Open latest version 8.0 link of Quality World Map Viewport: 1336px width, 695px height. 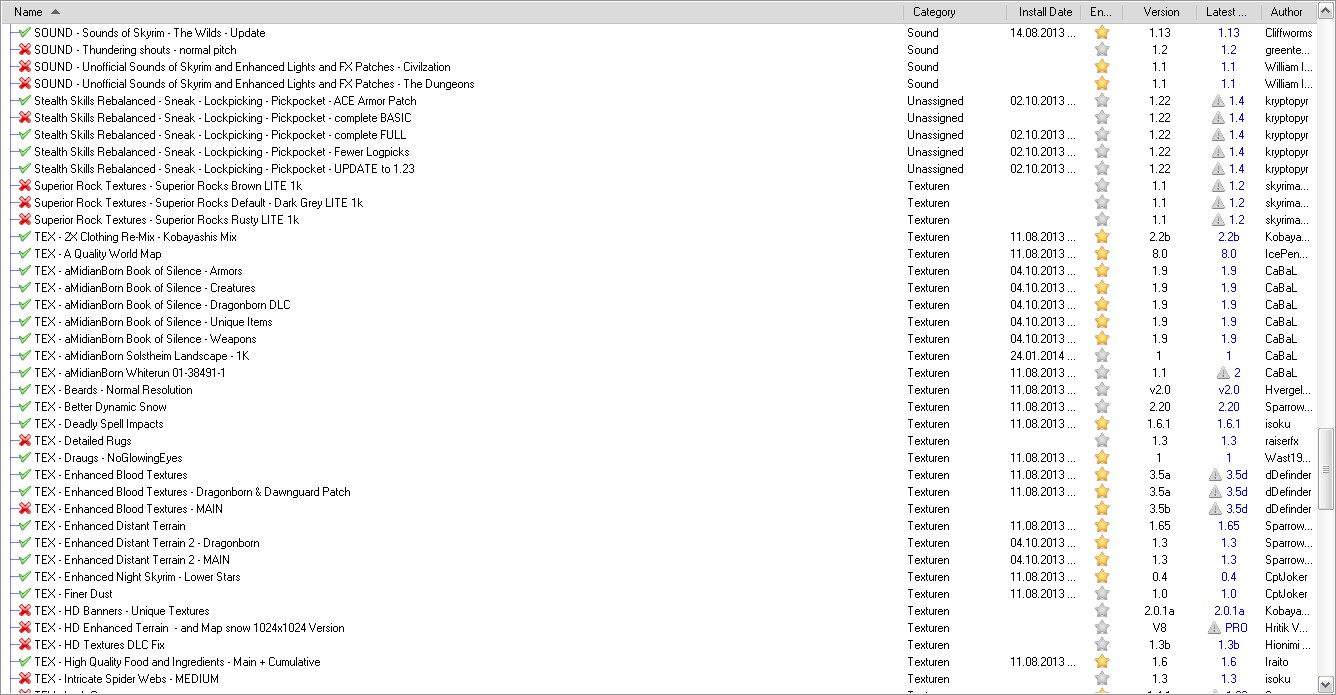[1228, 254]
